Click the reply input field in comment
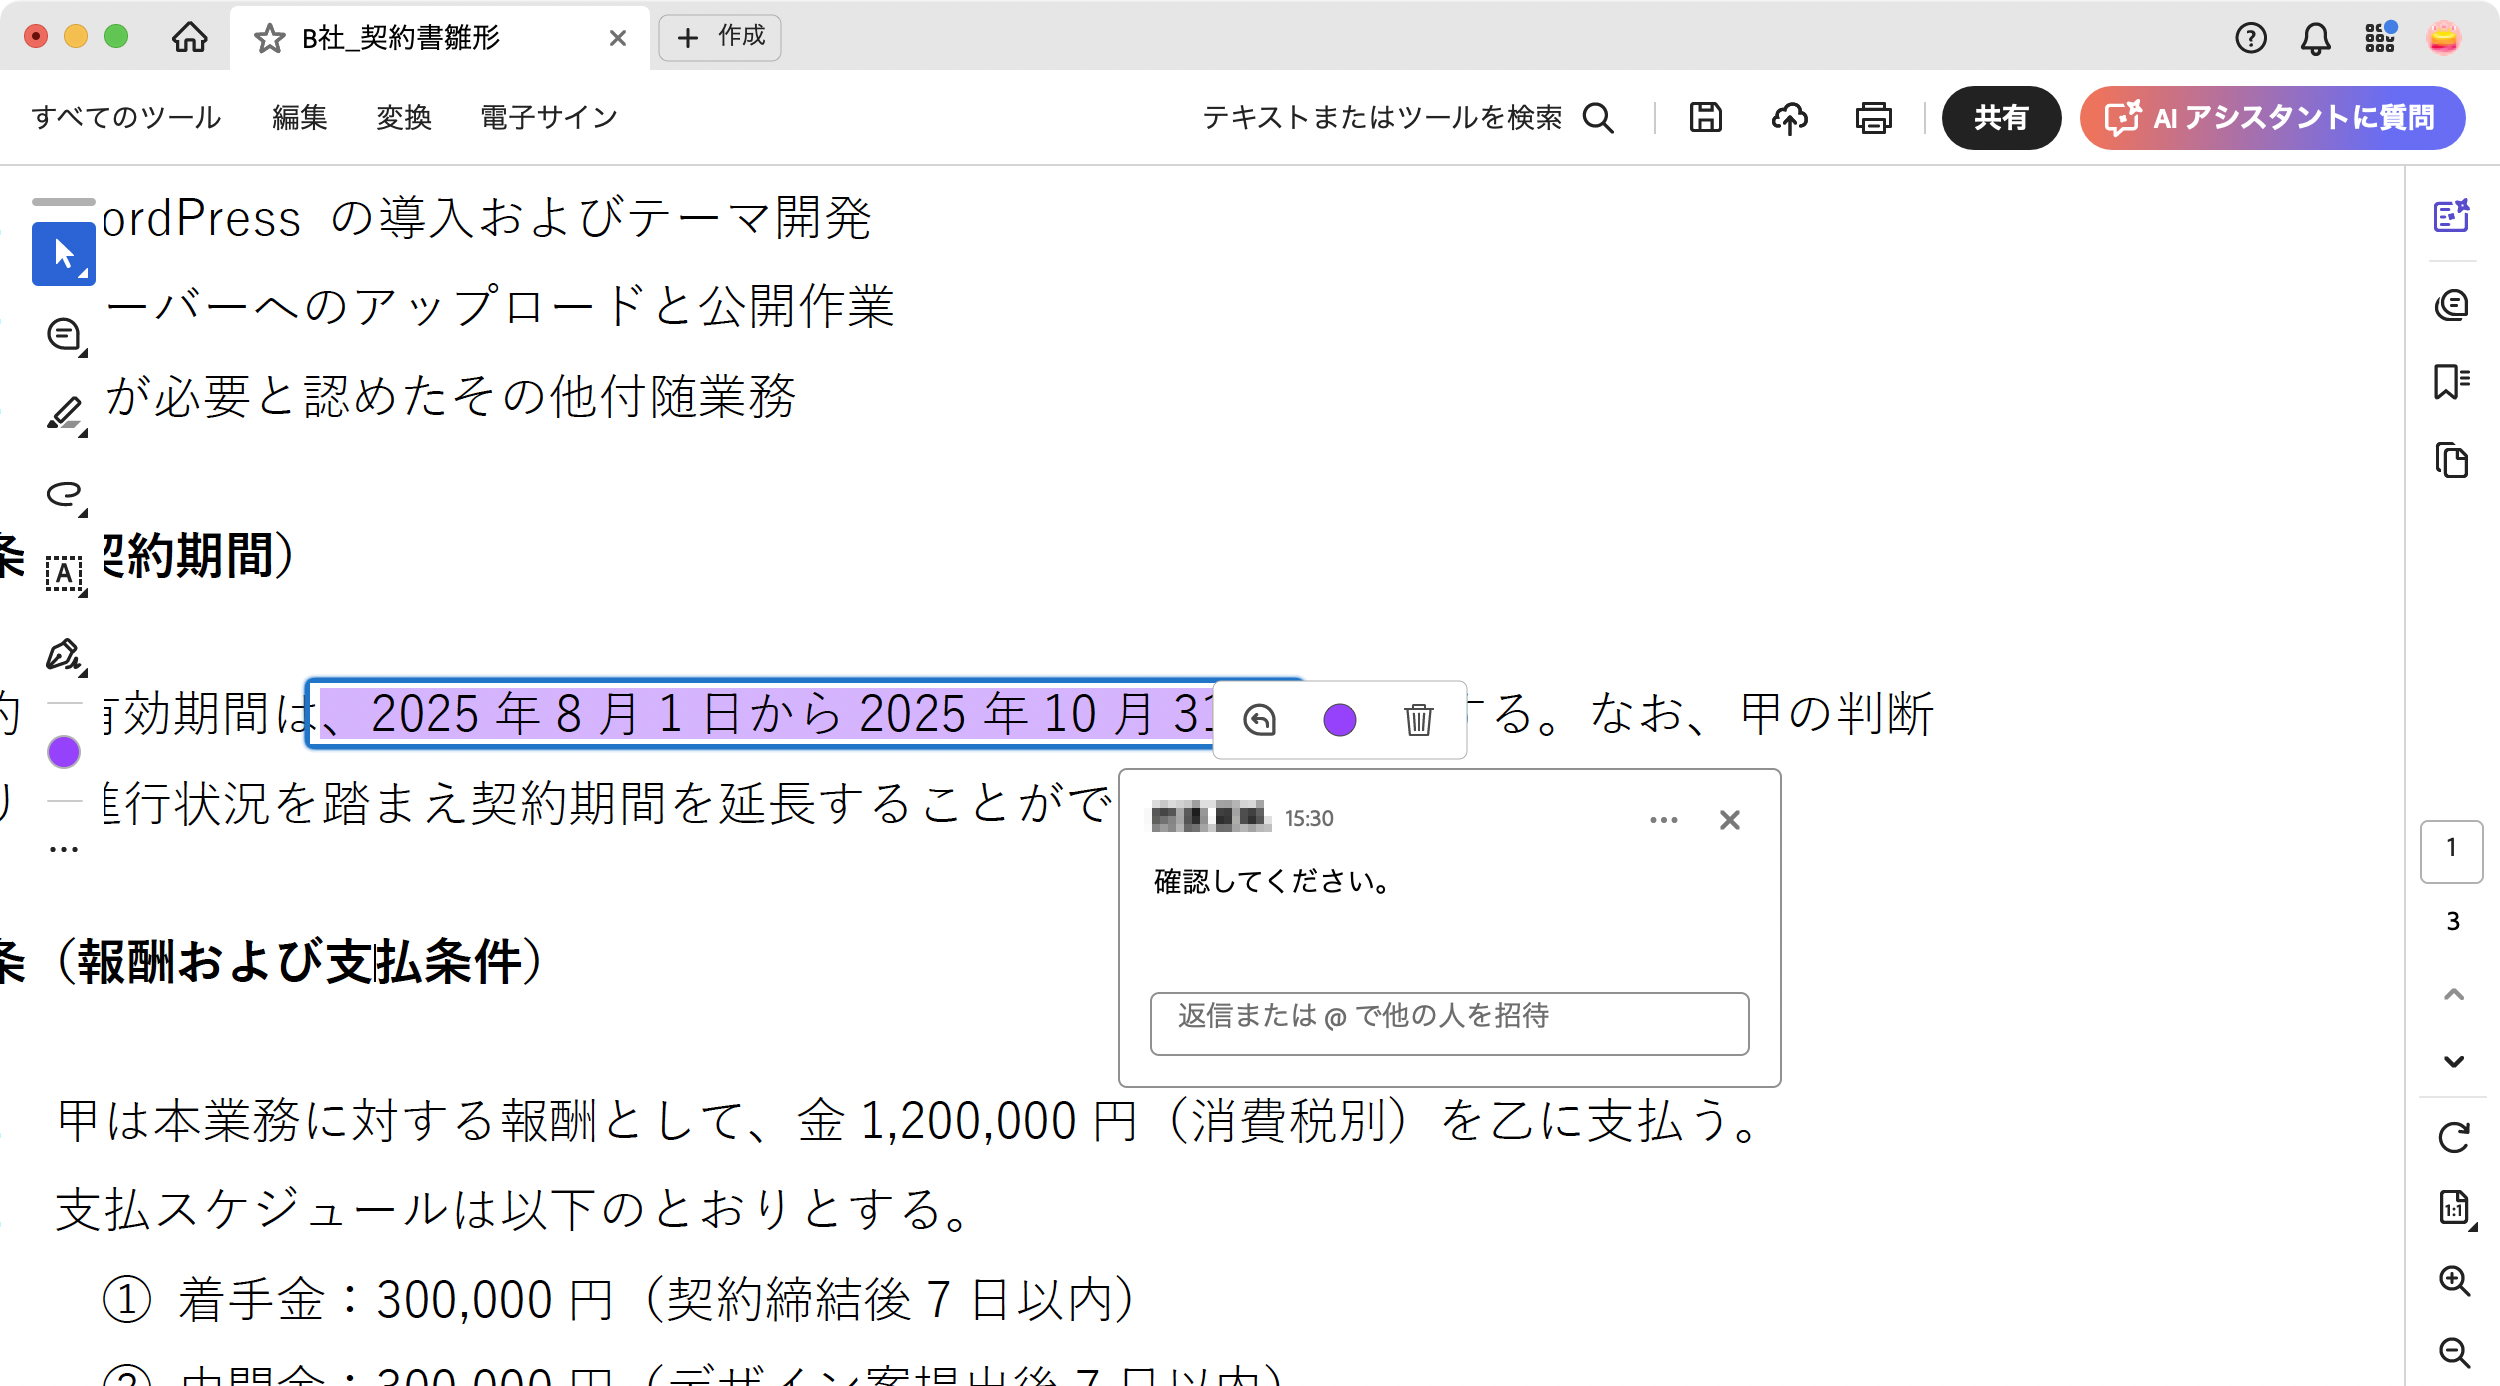Screen dimensions: 2500x1386 (x=1448, y=1022)
